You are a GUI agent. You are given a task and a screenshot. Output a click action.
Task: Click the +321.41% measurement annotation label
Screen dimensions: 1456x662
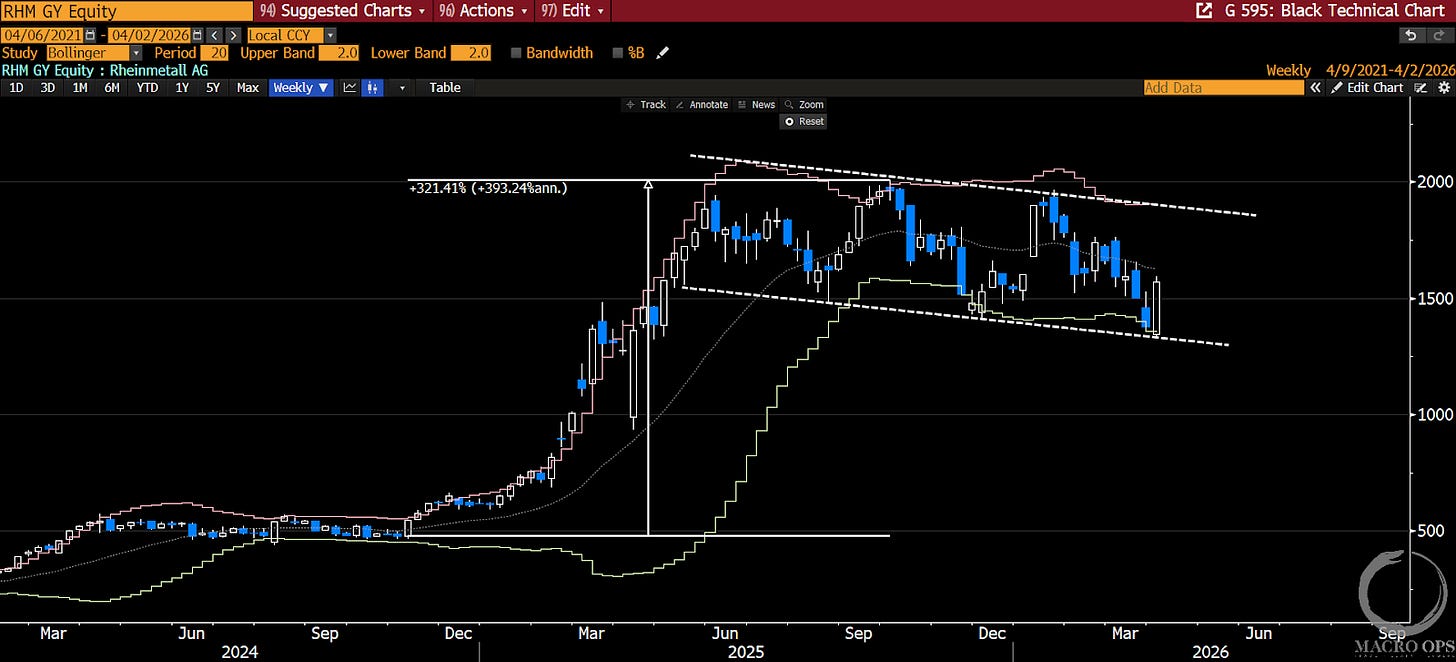488,187
